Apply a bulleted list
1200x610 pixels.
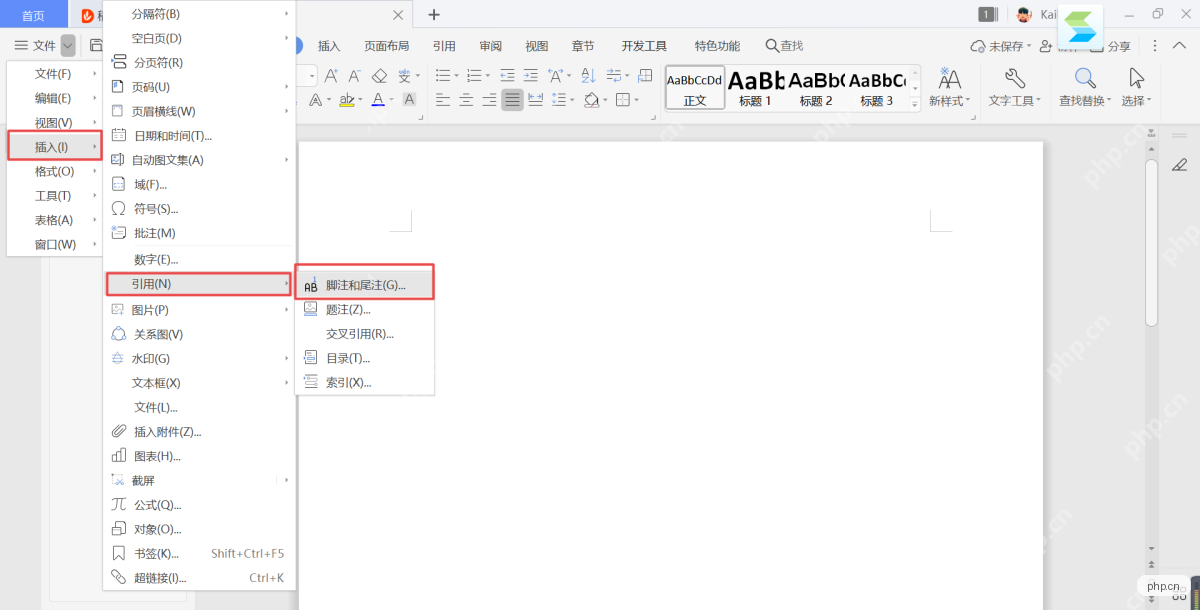(443, 76)
